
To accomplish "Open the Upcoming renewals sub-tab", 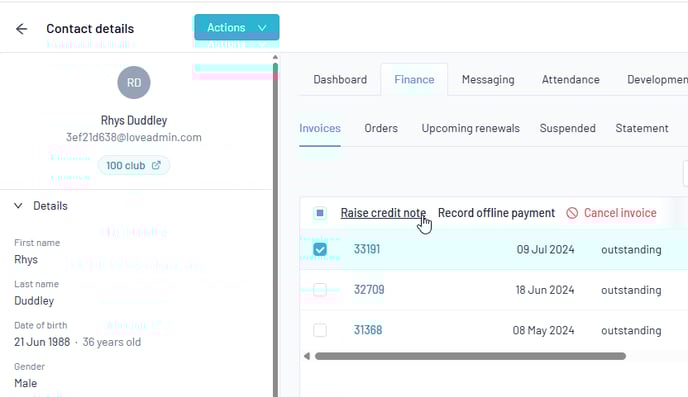I will (x=470, y=128).
